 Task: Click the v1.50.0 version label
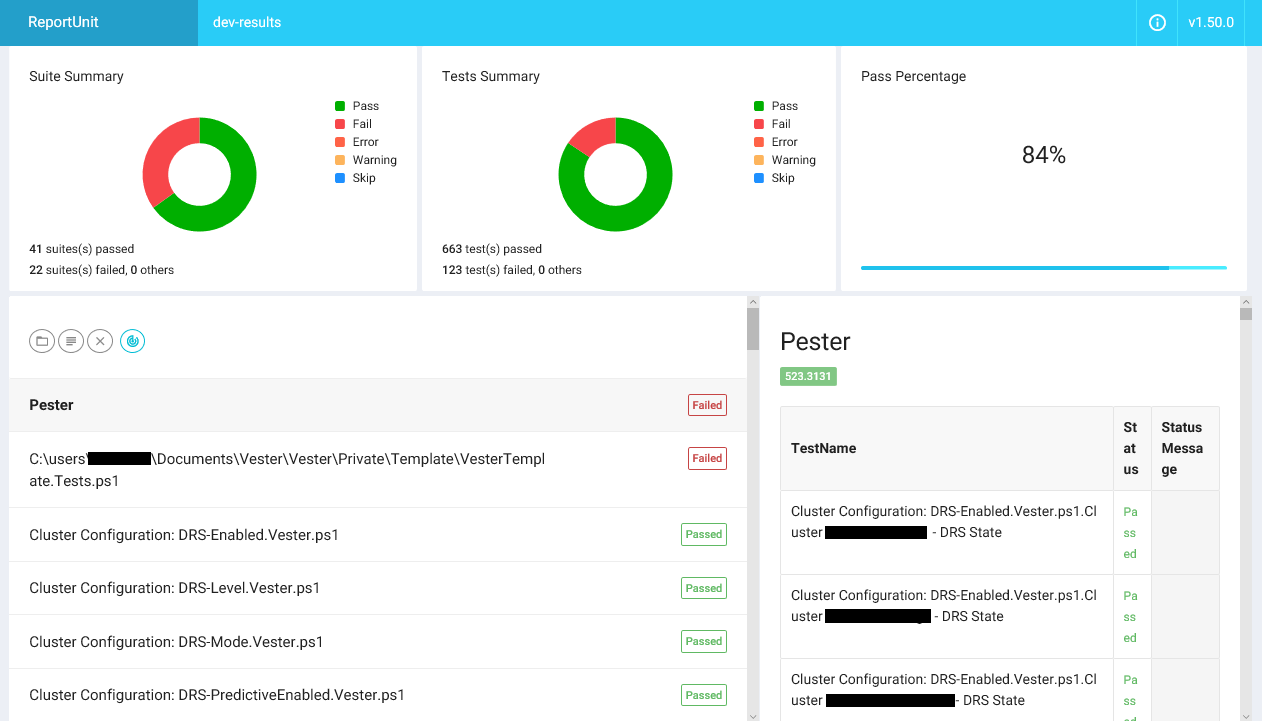coord(1210,22)
